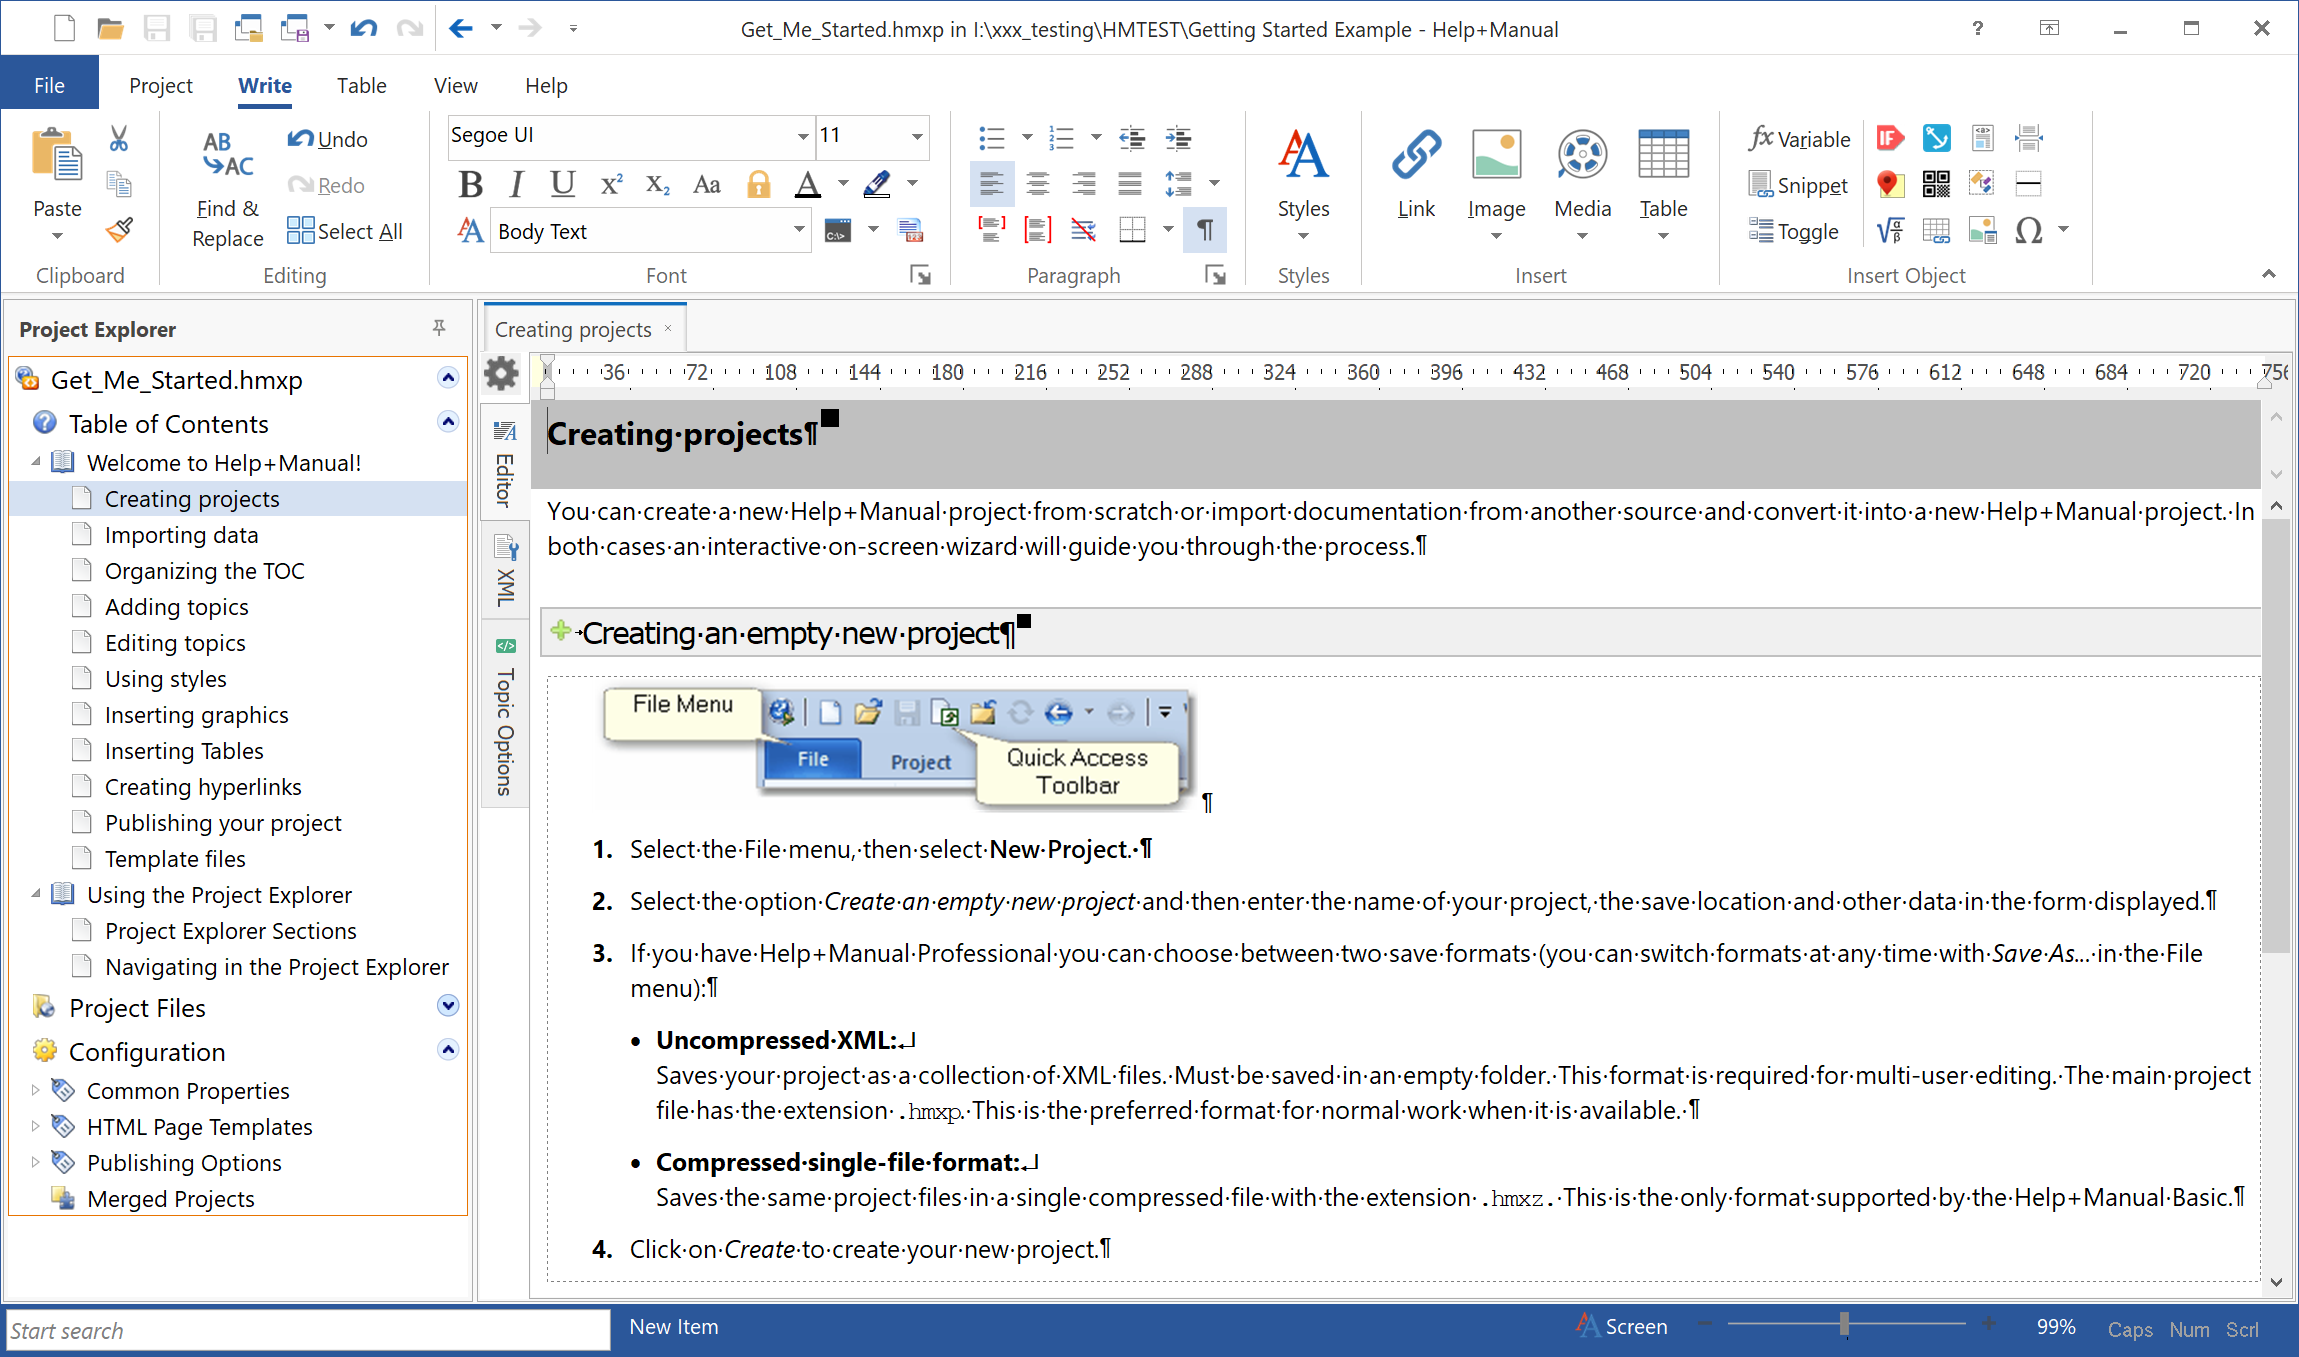Image resolution: width=2299 pixels, height=1357 pixels.
Task: Click the Save icon in quick access toolbar
Action: point(156,28)
